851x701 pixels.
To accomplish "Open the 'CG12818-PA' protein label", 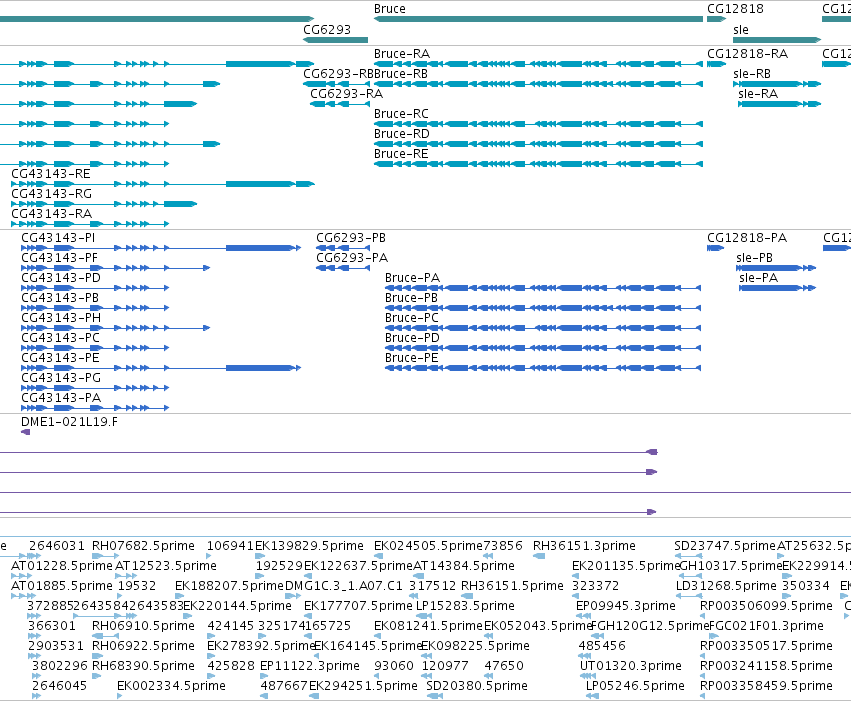I will [x=747, y=238].
